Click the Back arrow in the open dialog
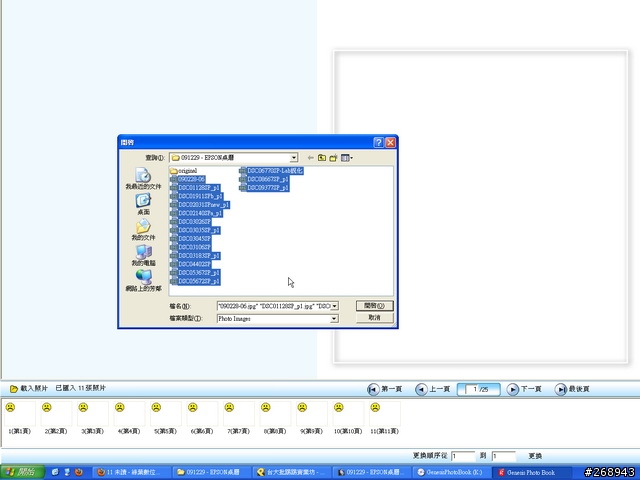This screenshot has height=480, width=640. point(310,158)
